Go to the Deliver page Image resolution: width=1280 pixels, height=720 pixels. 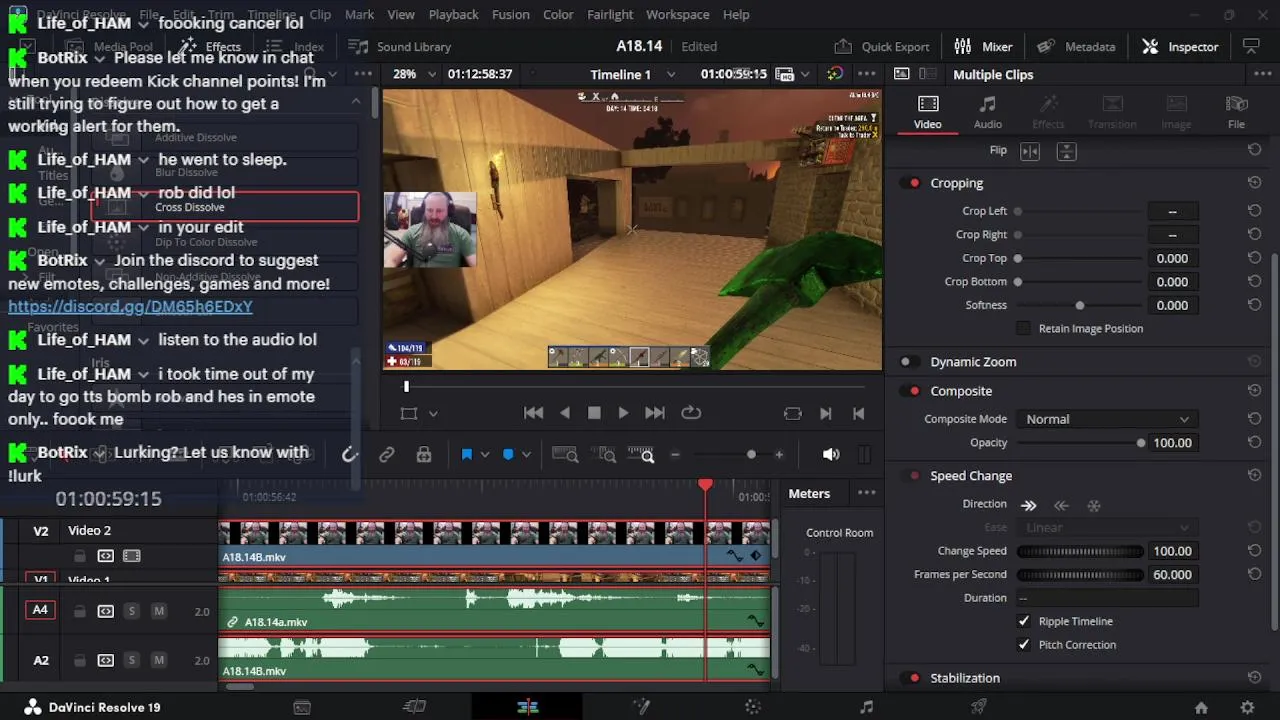pos(979,707)
